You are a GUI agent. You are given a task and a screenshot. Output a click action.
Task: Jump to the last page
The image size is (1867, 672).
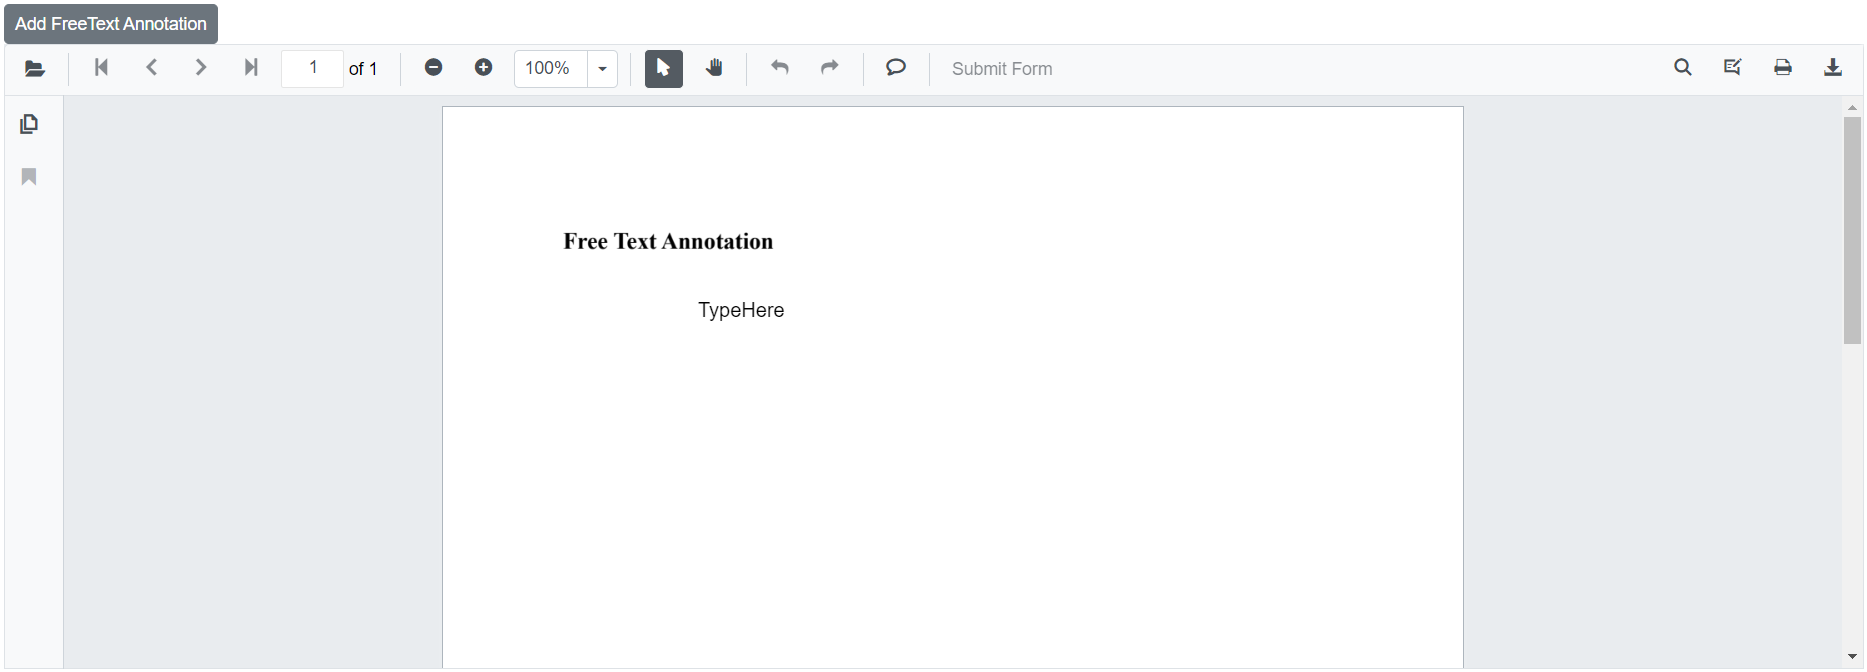coord(251,68)
